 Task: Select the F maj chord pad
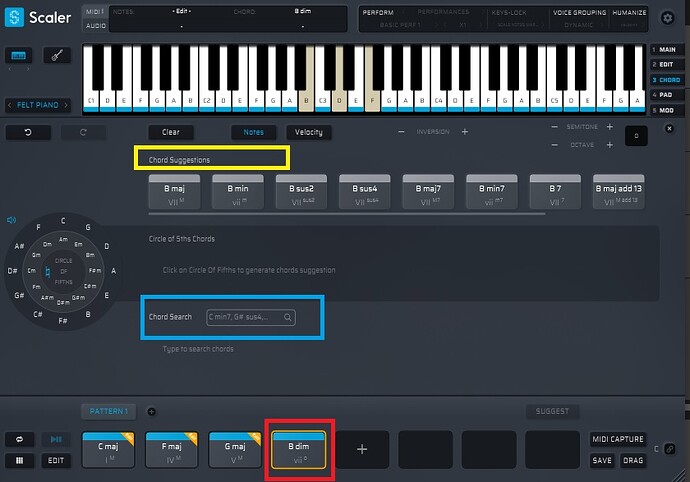[172, 449]
